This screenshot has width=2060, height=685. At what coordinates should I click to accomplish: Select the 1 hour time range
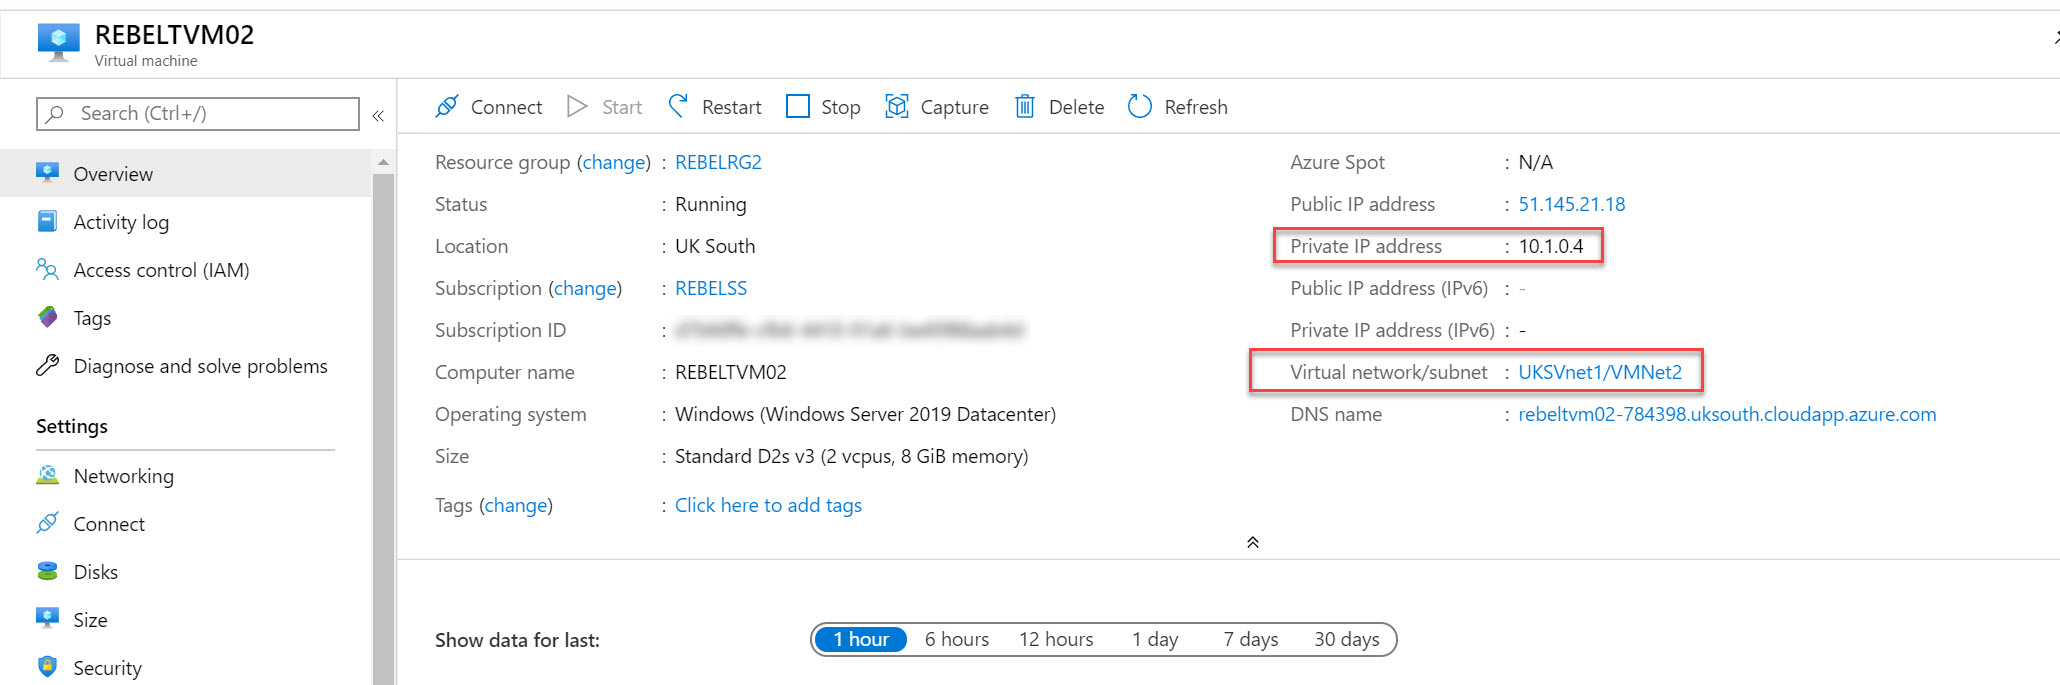point(861,639)
